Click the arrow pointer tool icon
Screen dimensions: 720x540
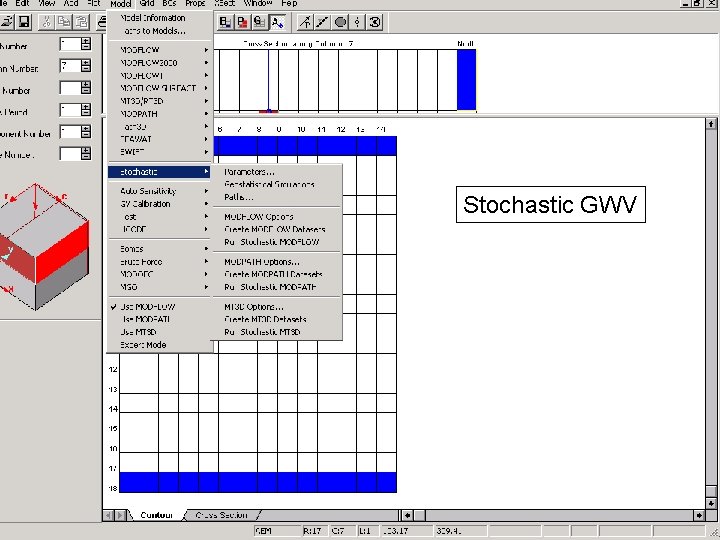(305, 22)
